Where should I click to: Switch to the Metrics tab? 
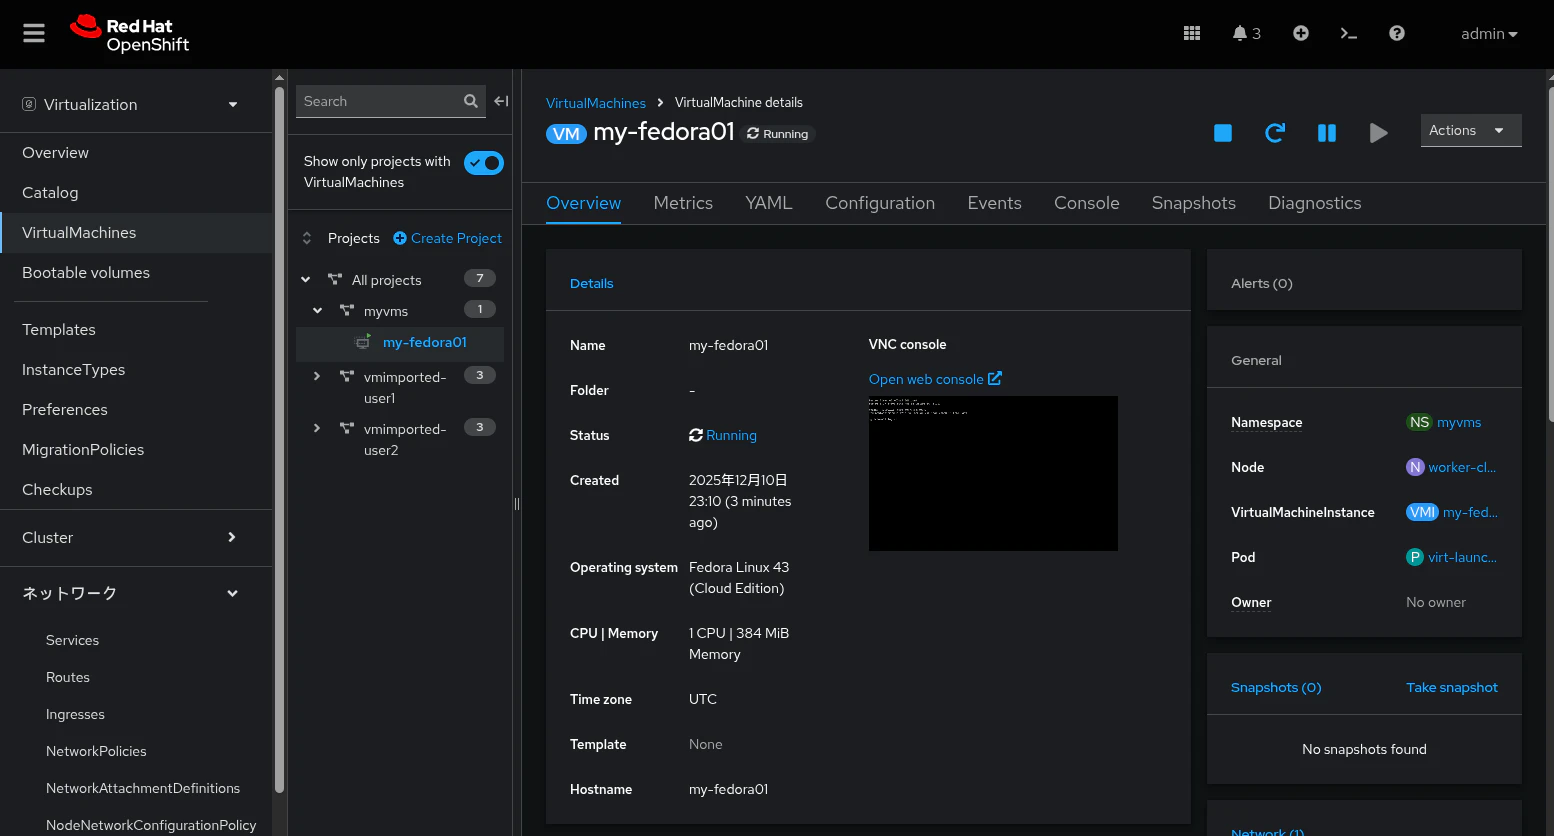[683, 203]
